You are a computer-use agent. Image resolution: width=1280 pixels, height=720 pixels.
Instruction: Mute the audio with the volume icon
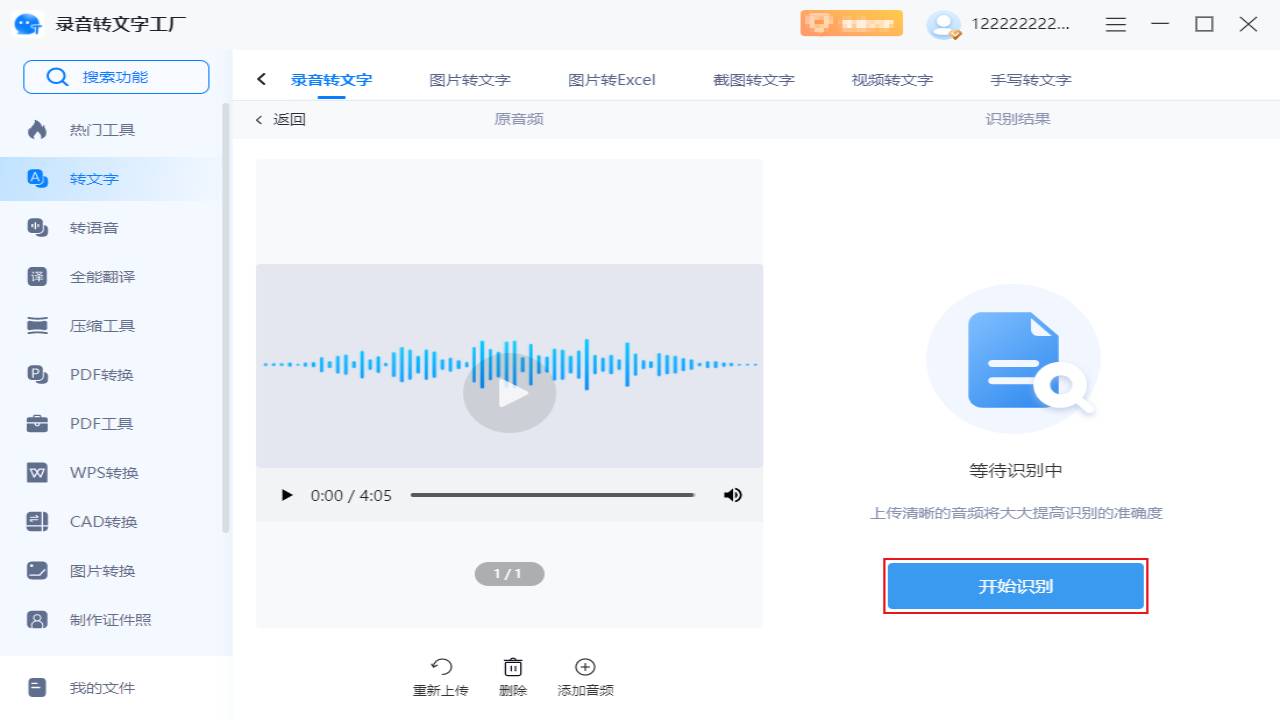tap(733, 494)
